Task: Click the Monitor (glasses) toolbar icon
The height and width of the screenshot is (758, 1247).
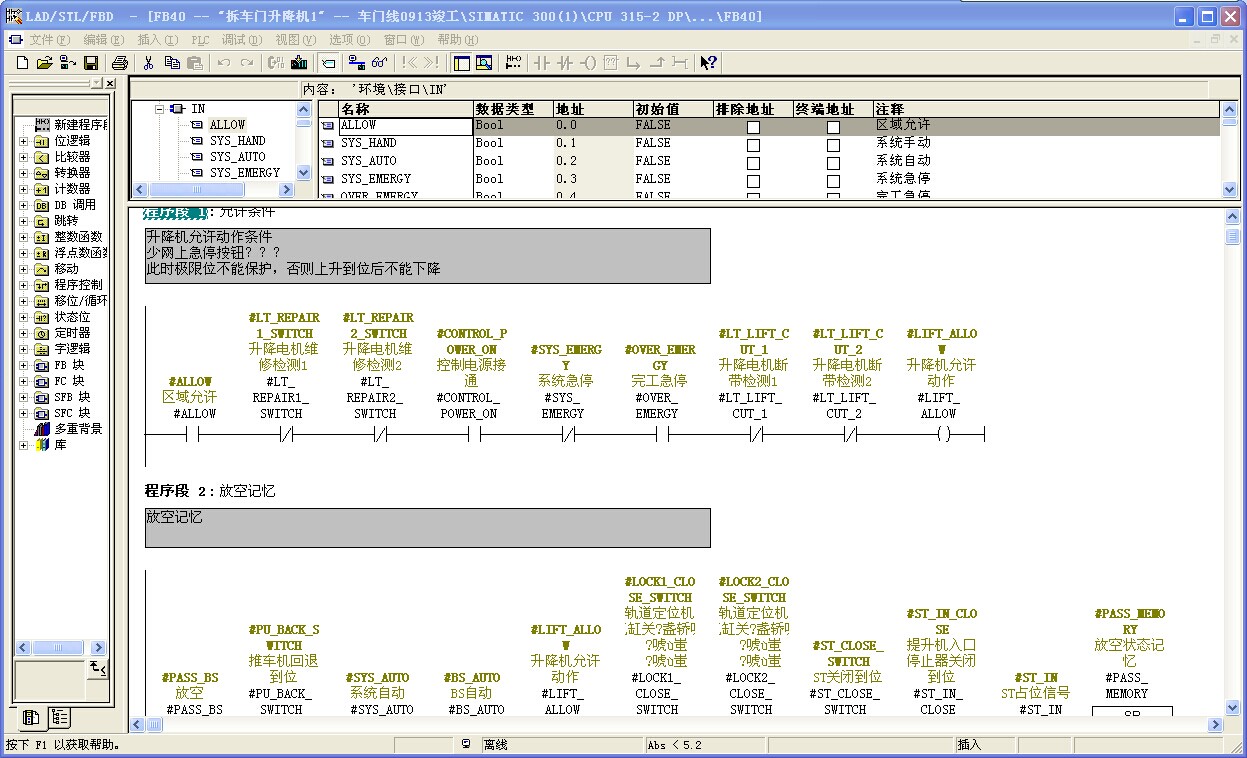Action: point(380,63)
